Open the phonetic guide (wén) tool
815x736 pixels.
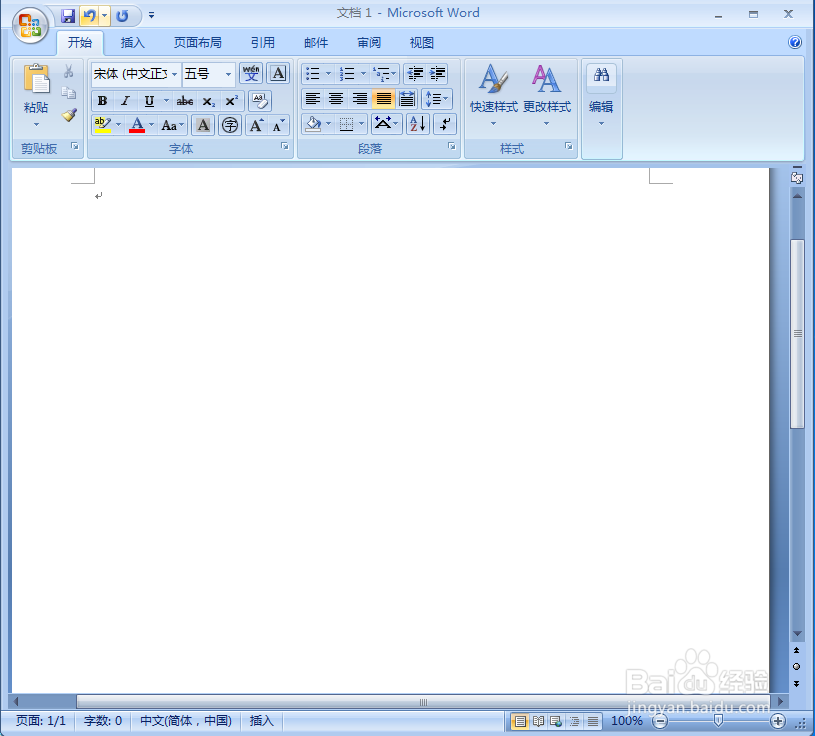tap(251, 73)
